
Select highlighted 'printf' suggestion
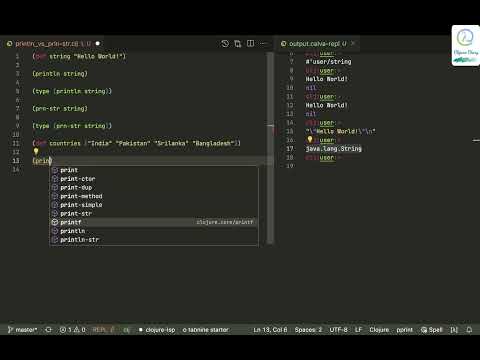154,222
